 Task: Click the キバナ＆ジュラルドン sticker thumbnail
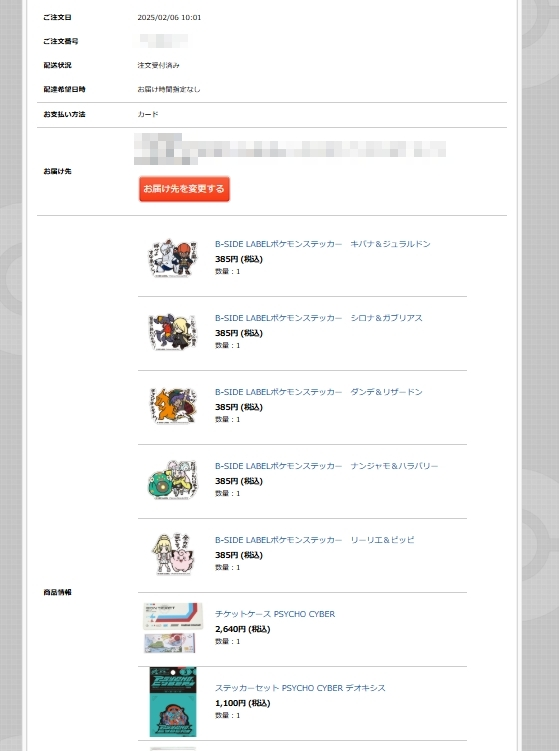[x=173, y=258]
